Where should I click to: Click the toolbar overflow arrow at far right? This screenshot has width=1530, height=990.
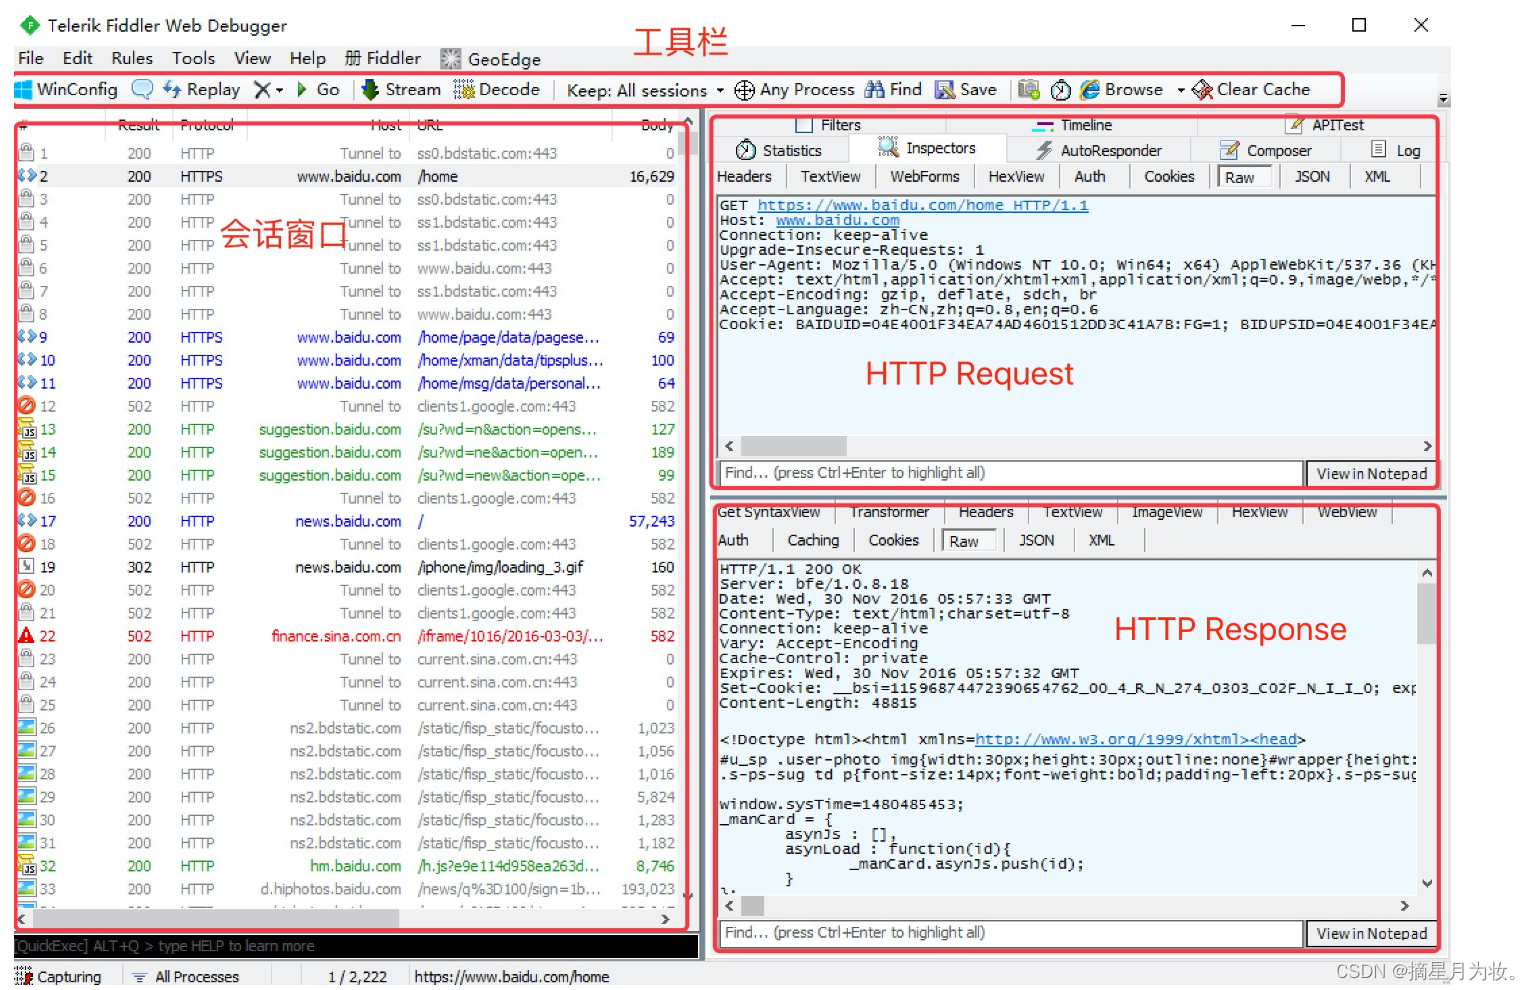coord(1443,99)
